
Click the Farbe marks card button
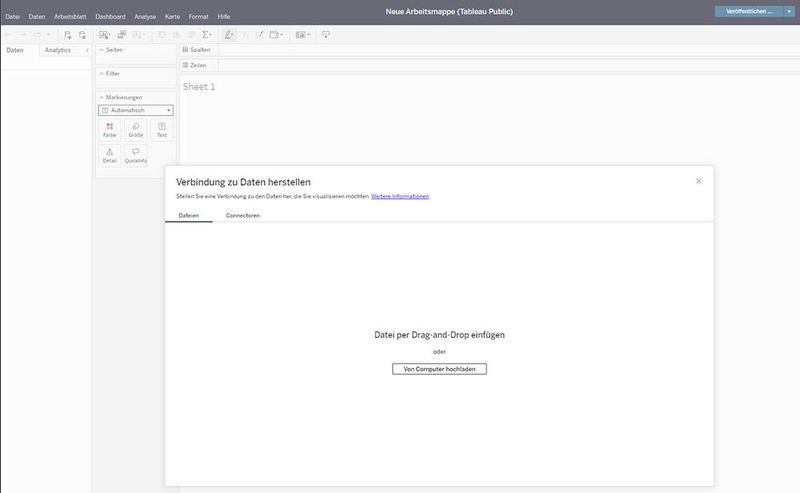pos(109,130)
